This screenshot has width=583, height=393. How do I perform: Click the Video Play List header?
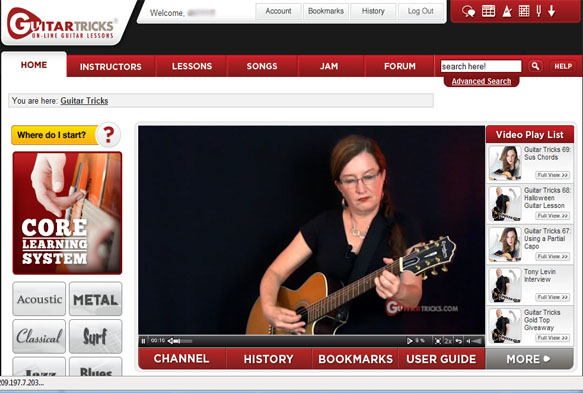[529, 135]
